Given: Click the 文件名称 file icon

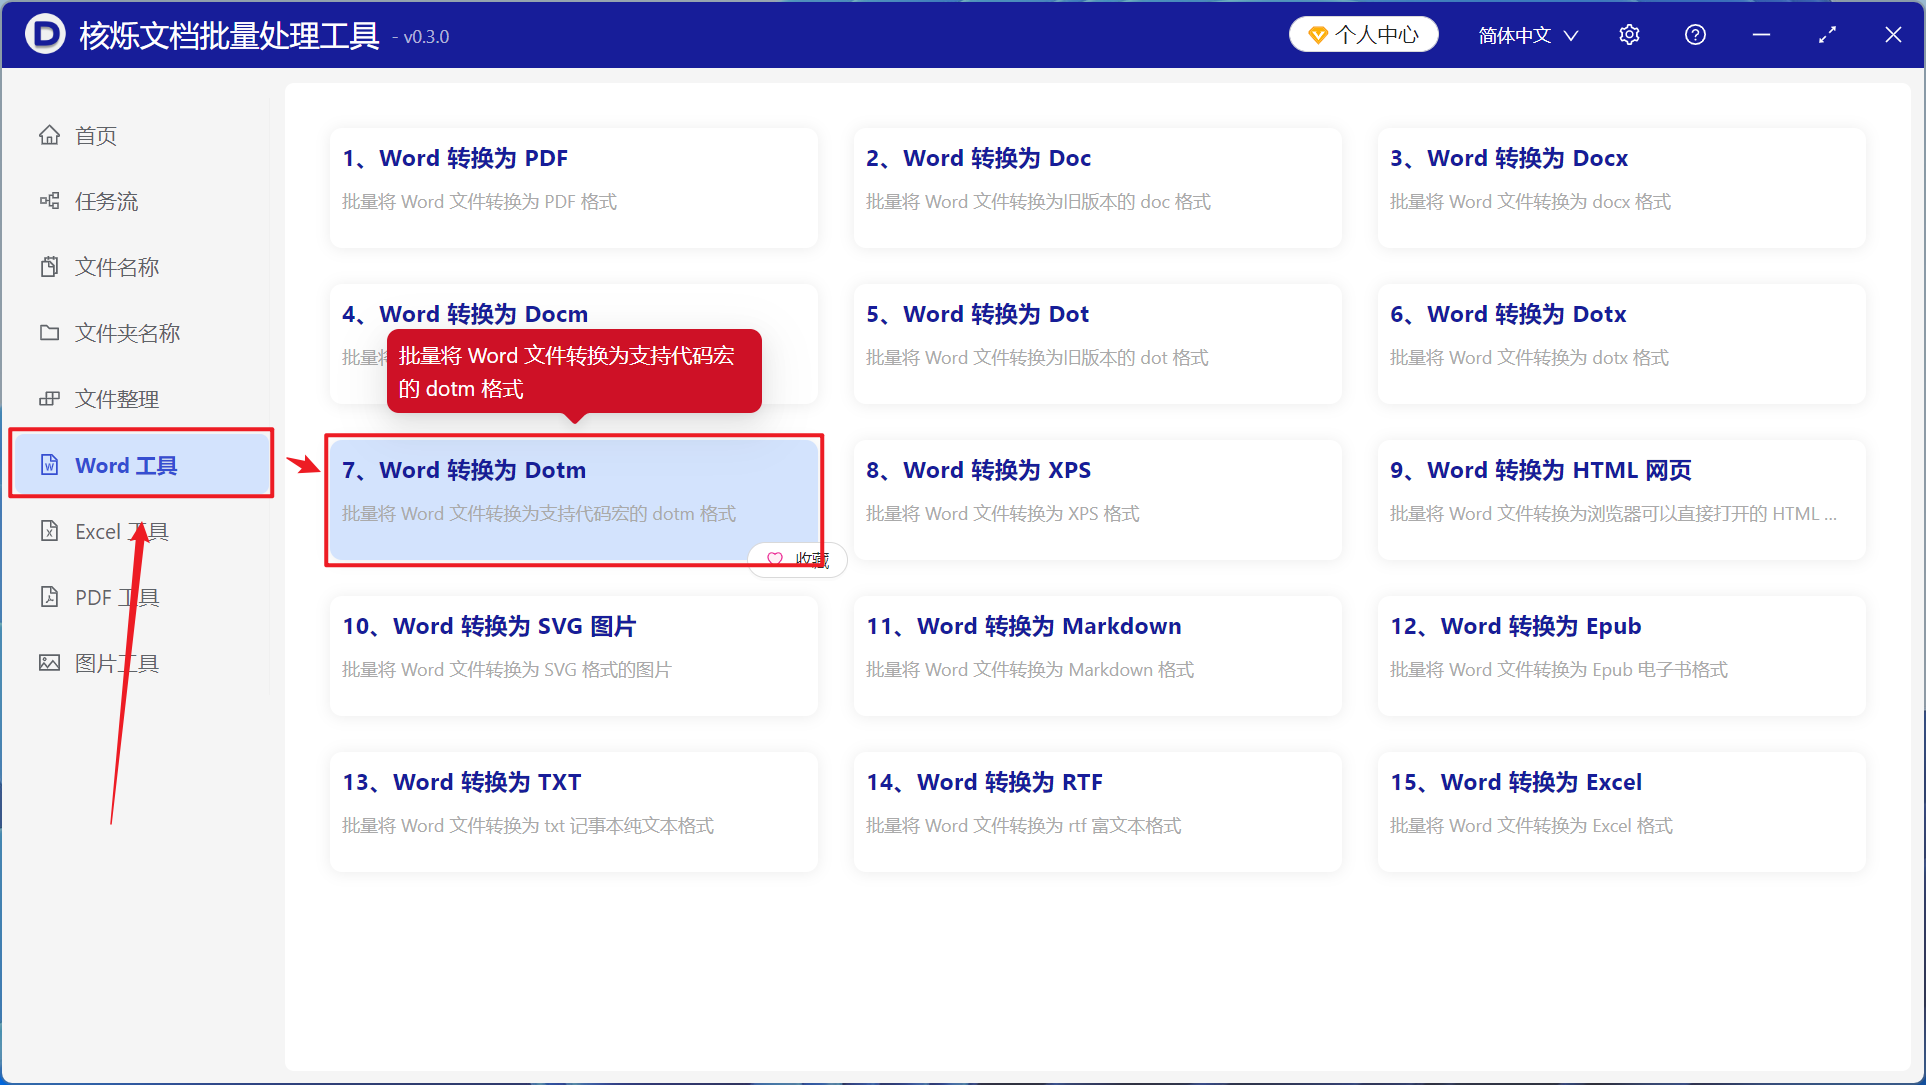Looking at the screenshot, I should pos(49,267).
